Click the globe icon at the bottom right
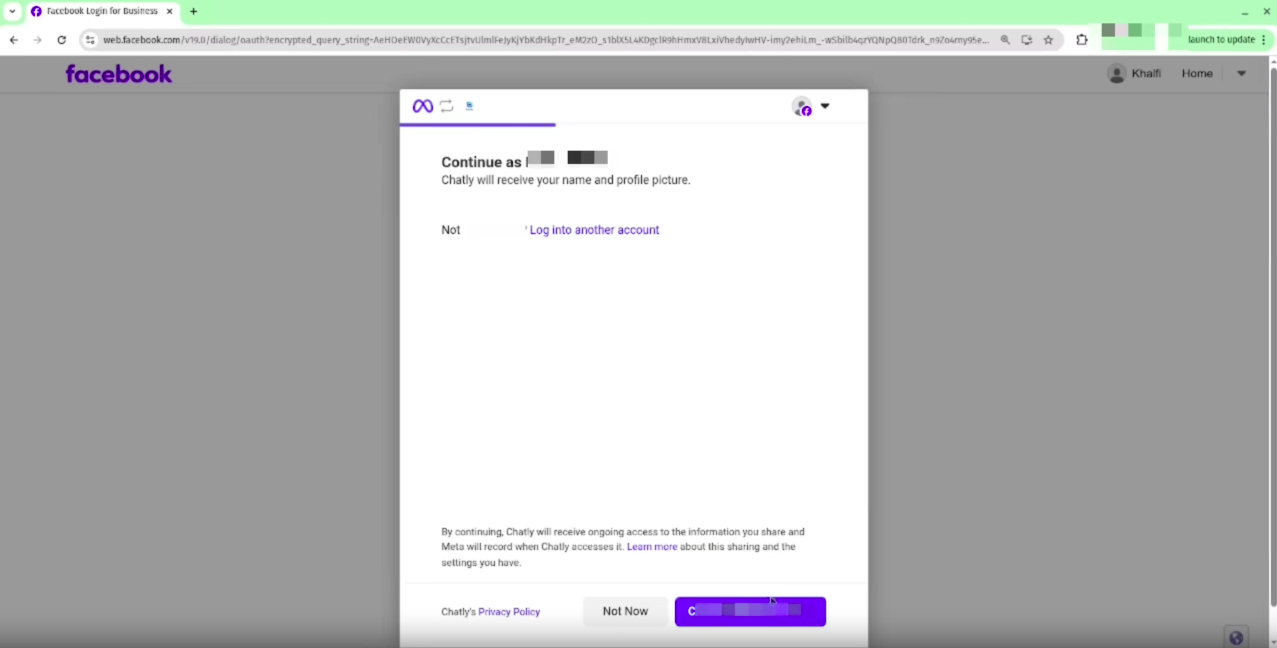Viewport: 1277px width, 648px height. click(x=1236, y=638)
